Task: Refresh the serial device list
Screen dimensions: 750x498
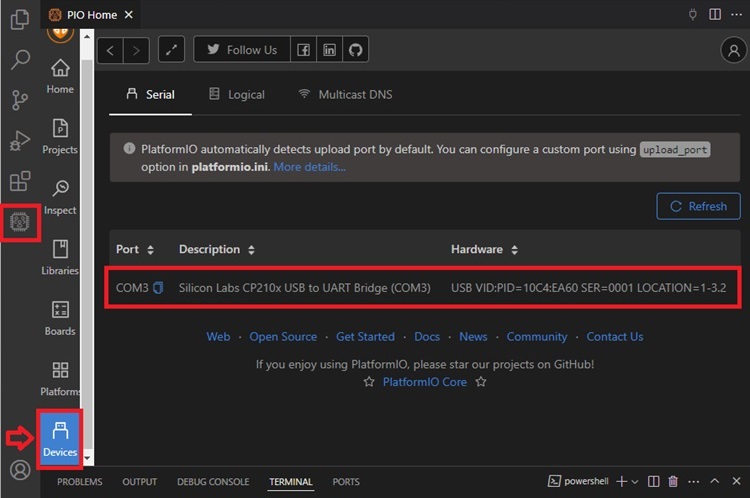Action: (x=698, y=206)
